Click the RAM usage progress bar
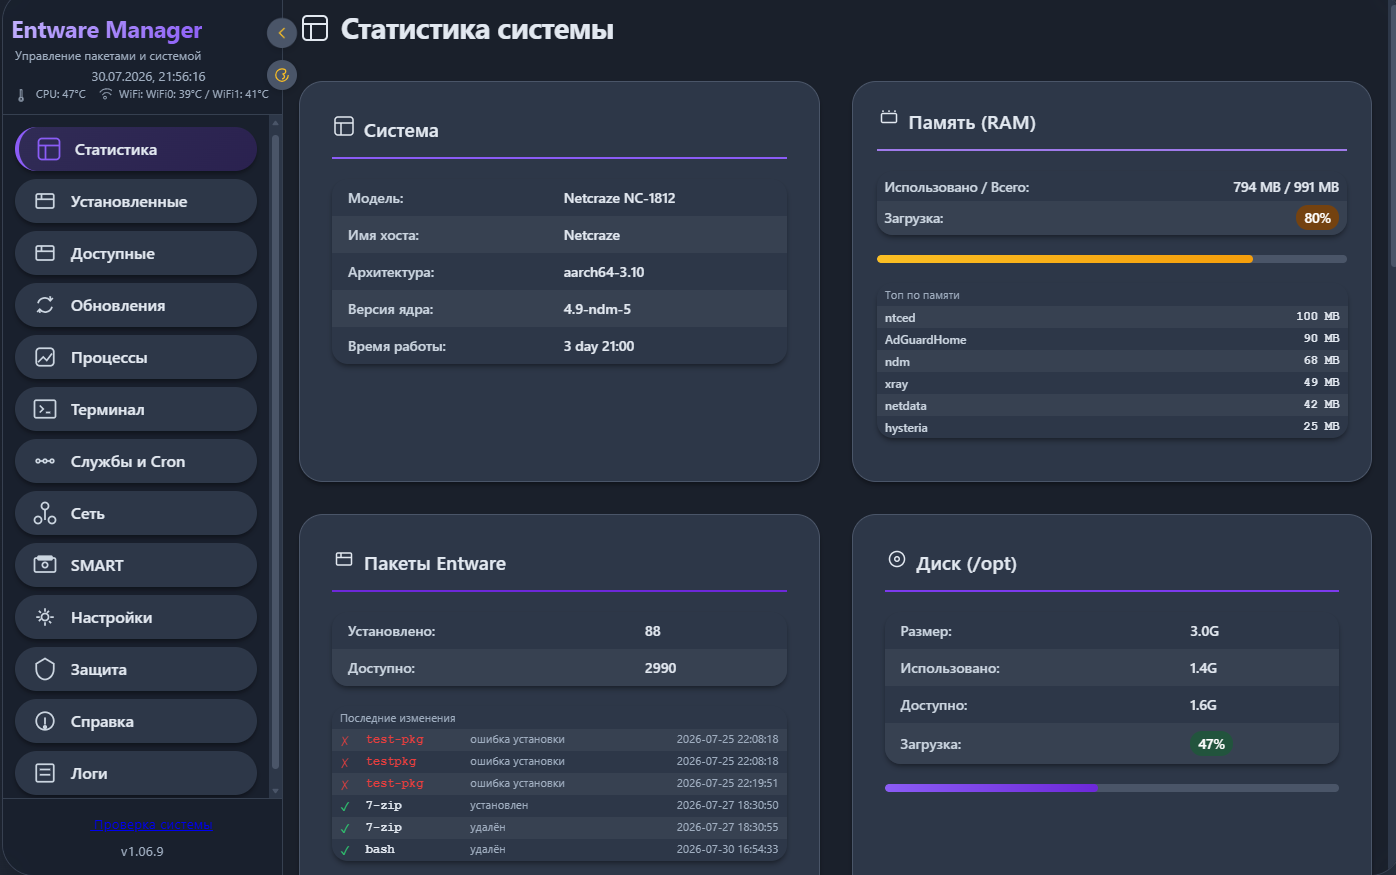This screenshot has width=1396, height=875. pos(1112,259)
